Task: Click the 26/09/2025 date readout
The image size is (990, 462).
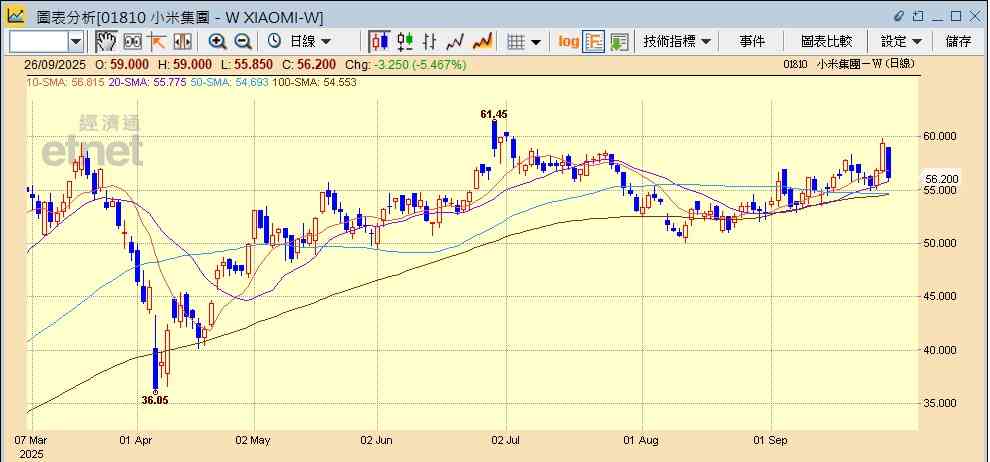Action: coord(55,65)
